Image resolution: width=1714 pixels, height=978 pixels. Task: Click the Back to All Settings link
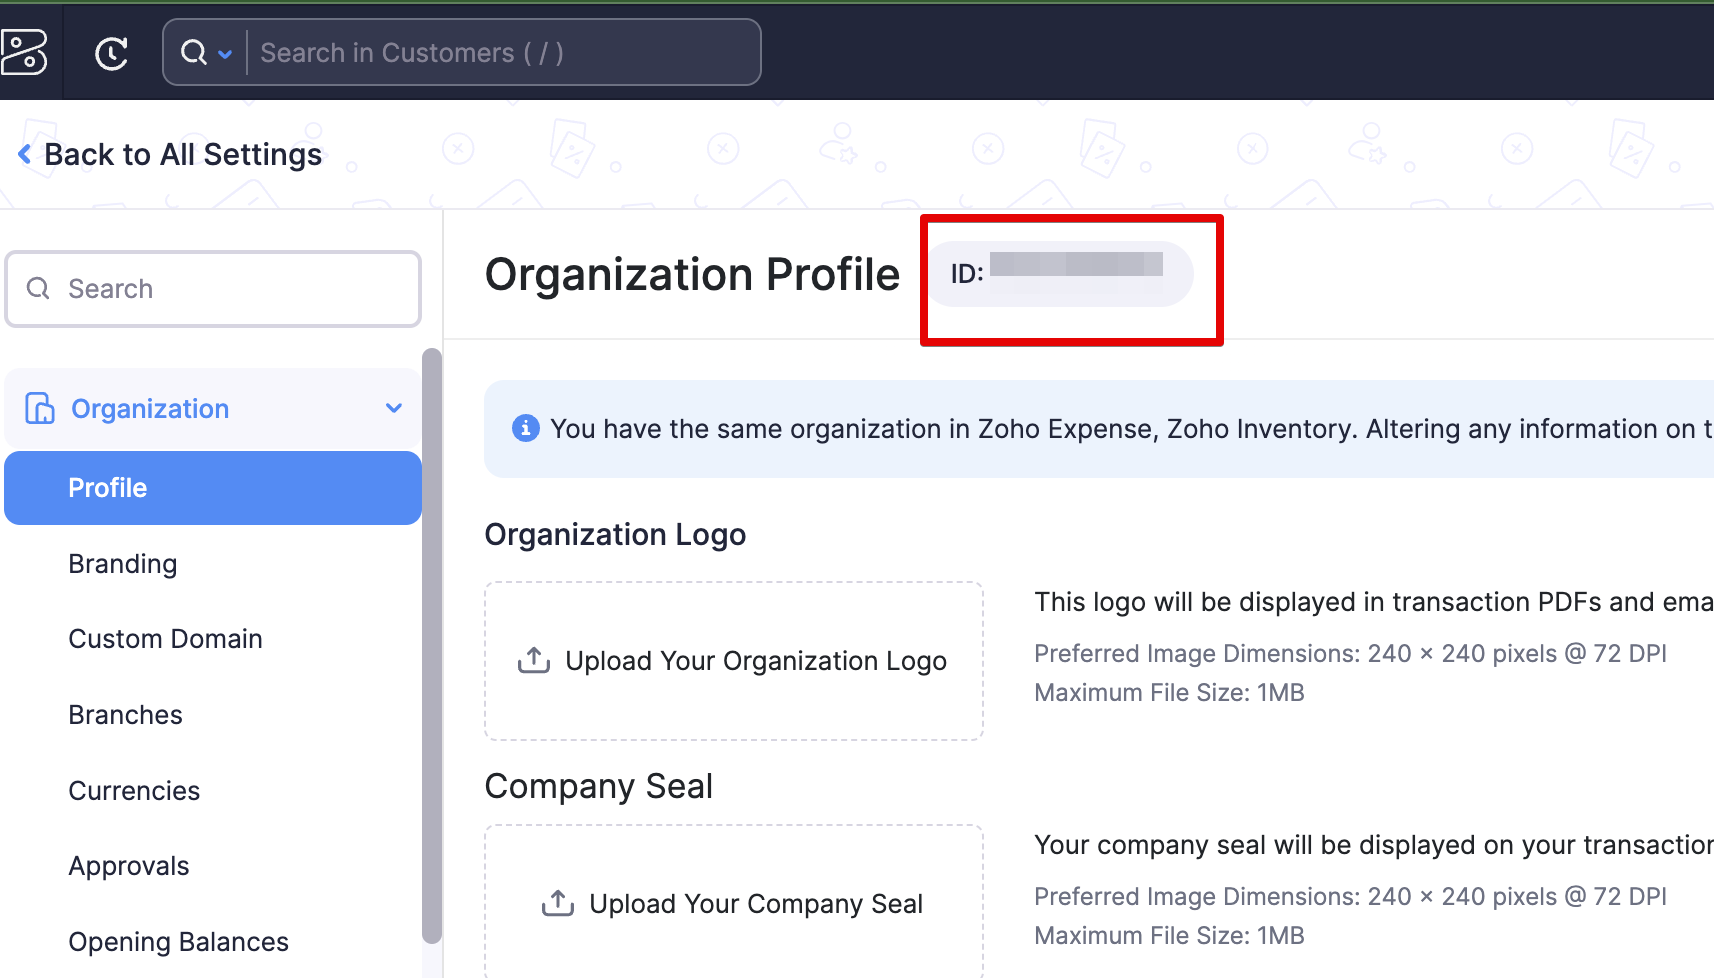coord(183,155)
